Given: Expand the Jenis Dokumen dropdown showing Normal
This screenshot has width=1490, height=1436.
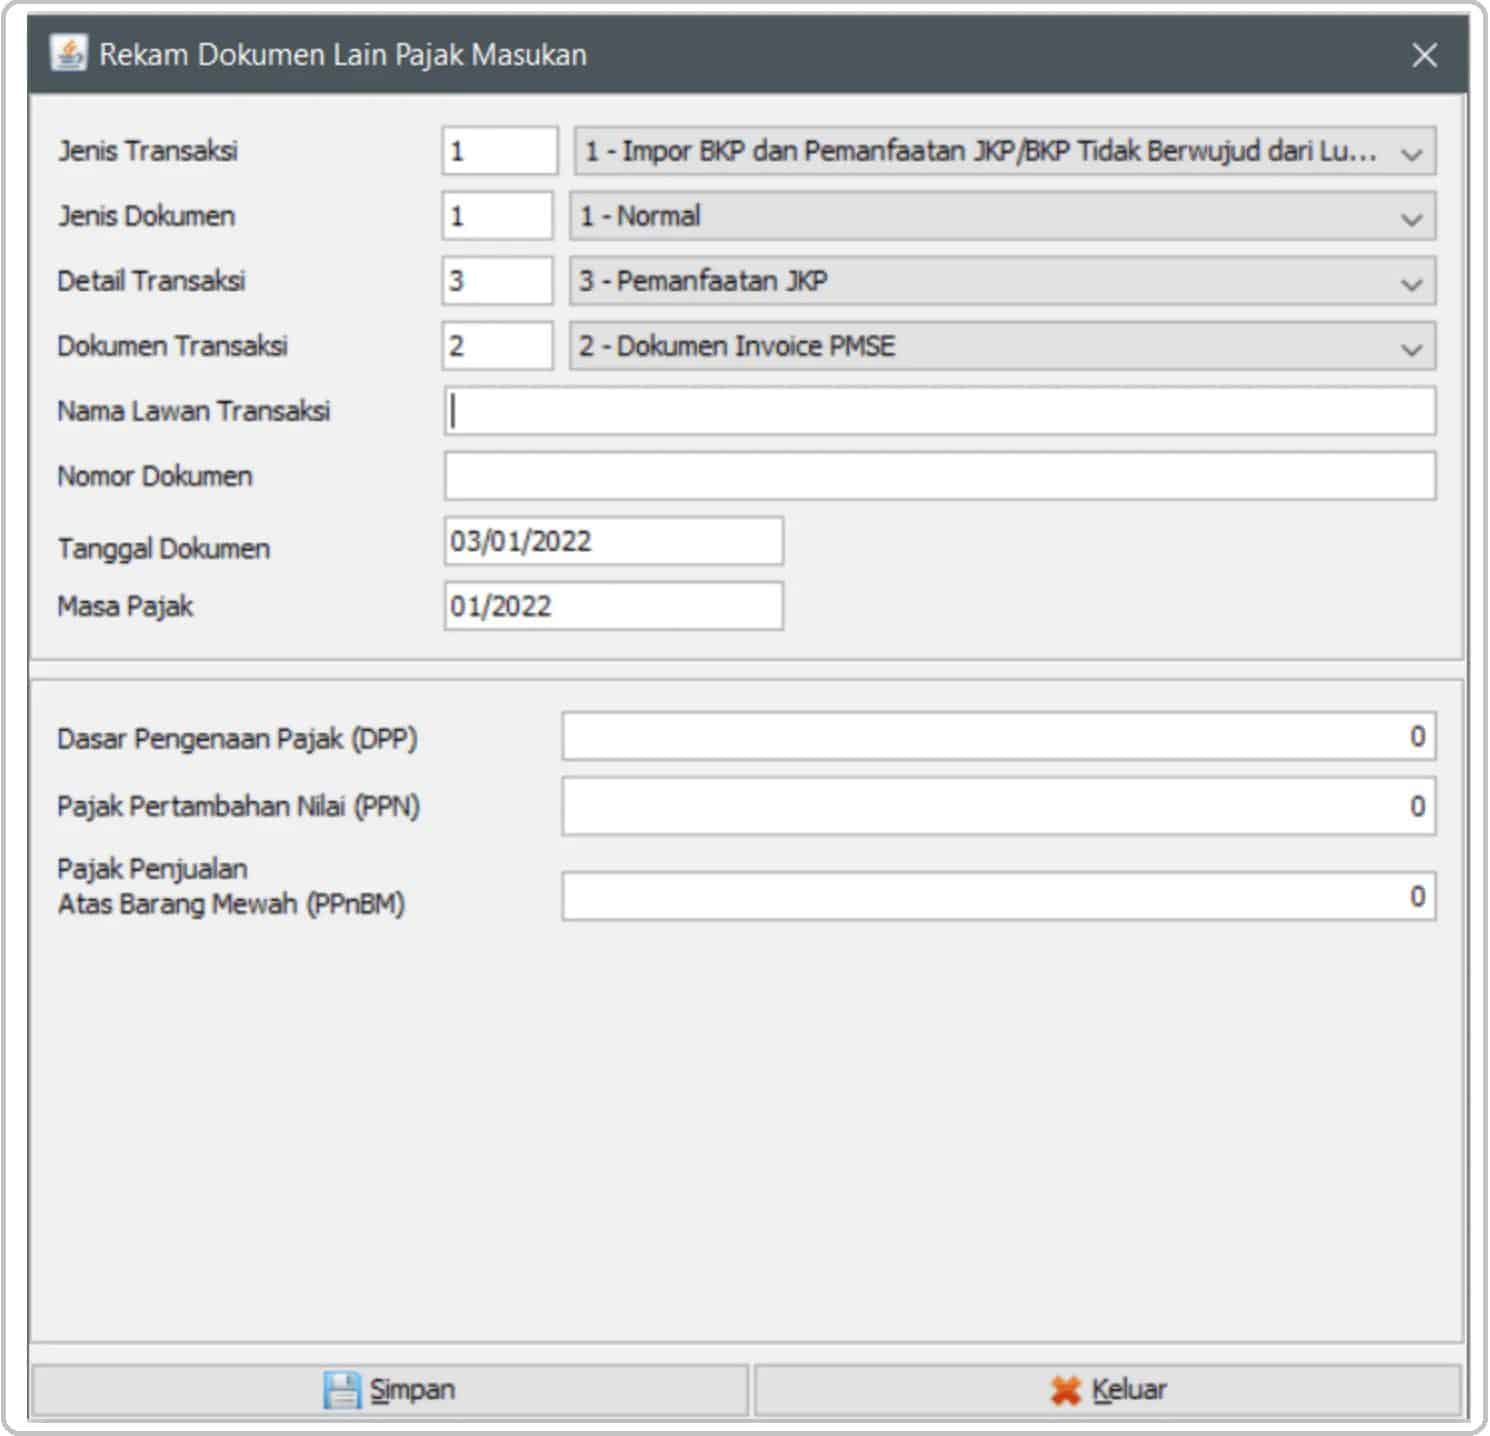Looking at the screenshot, I should click(1003, 216).
